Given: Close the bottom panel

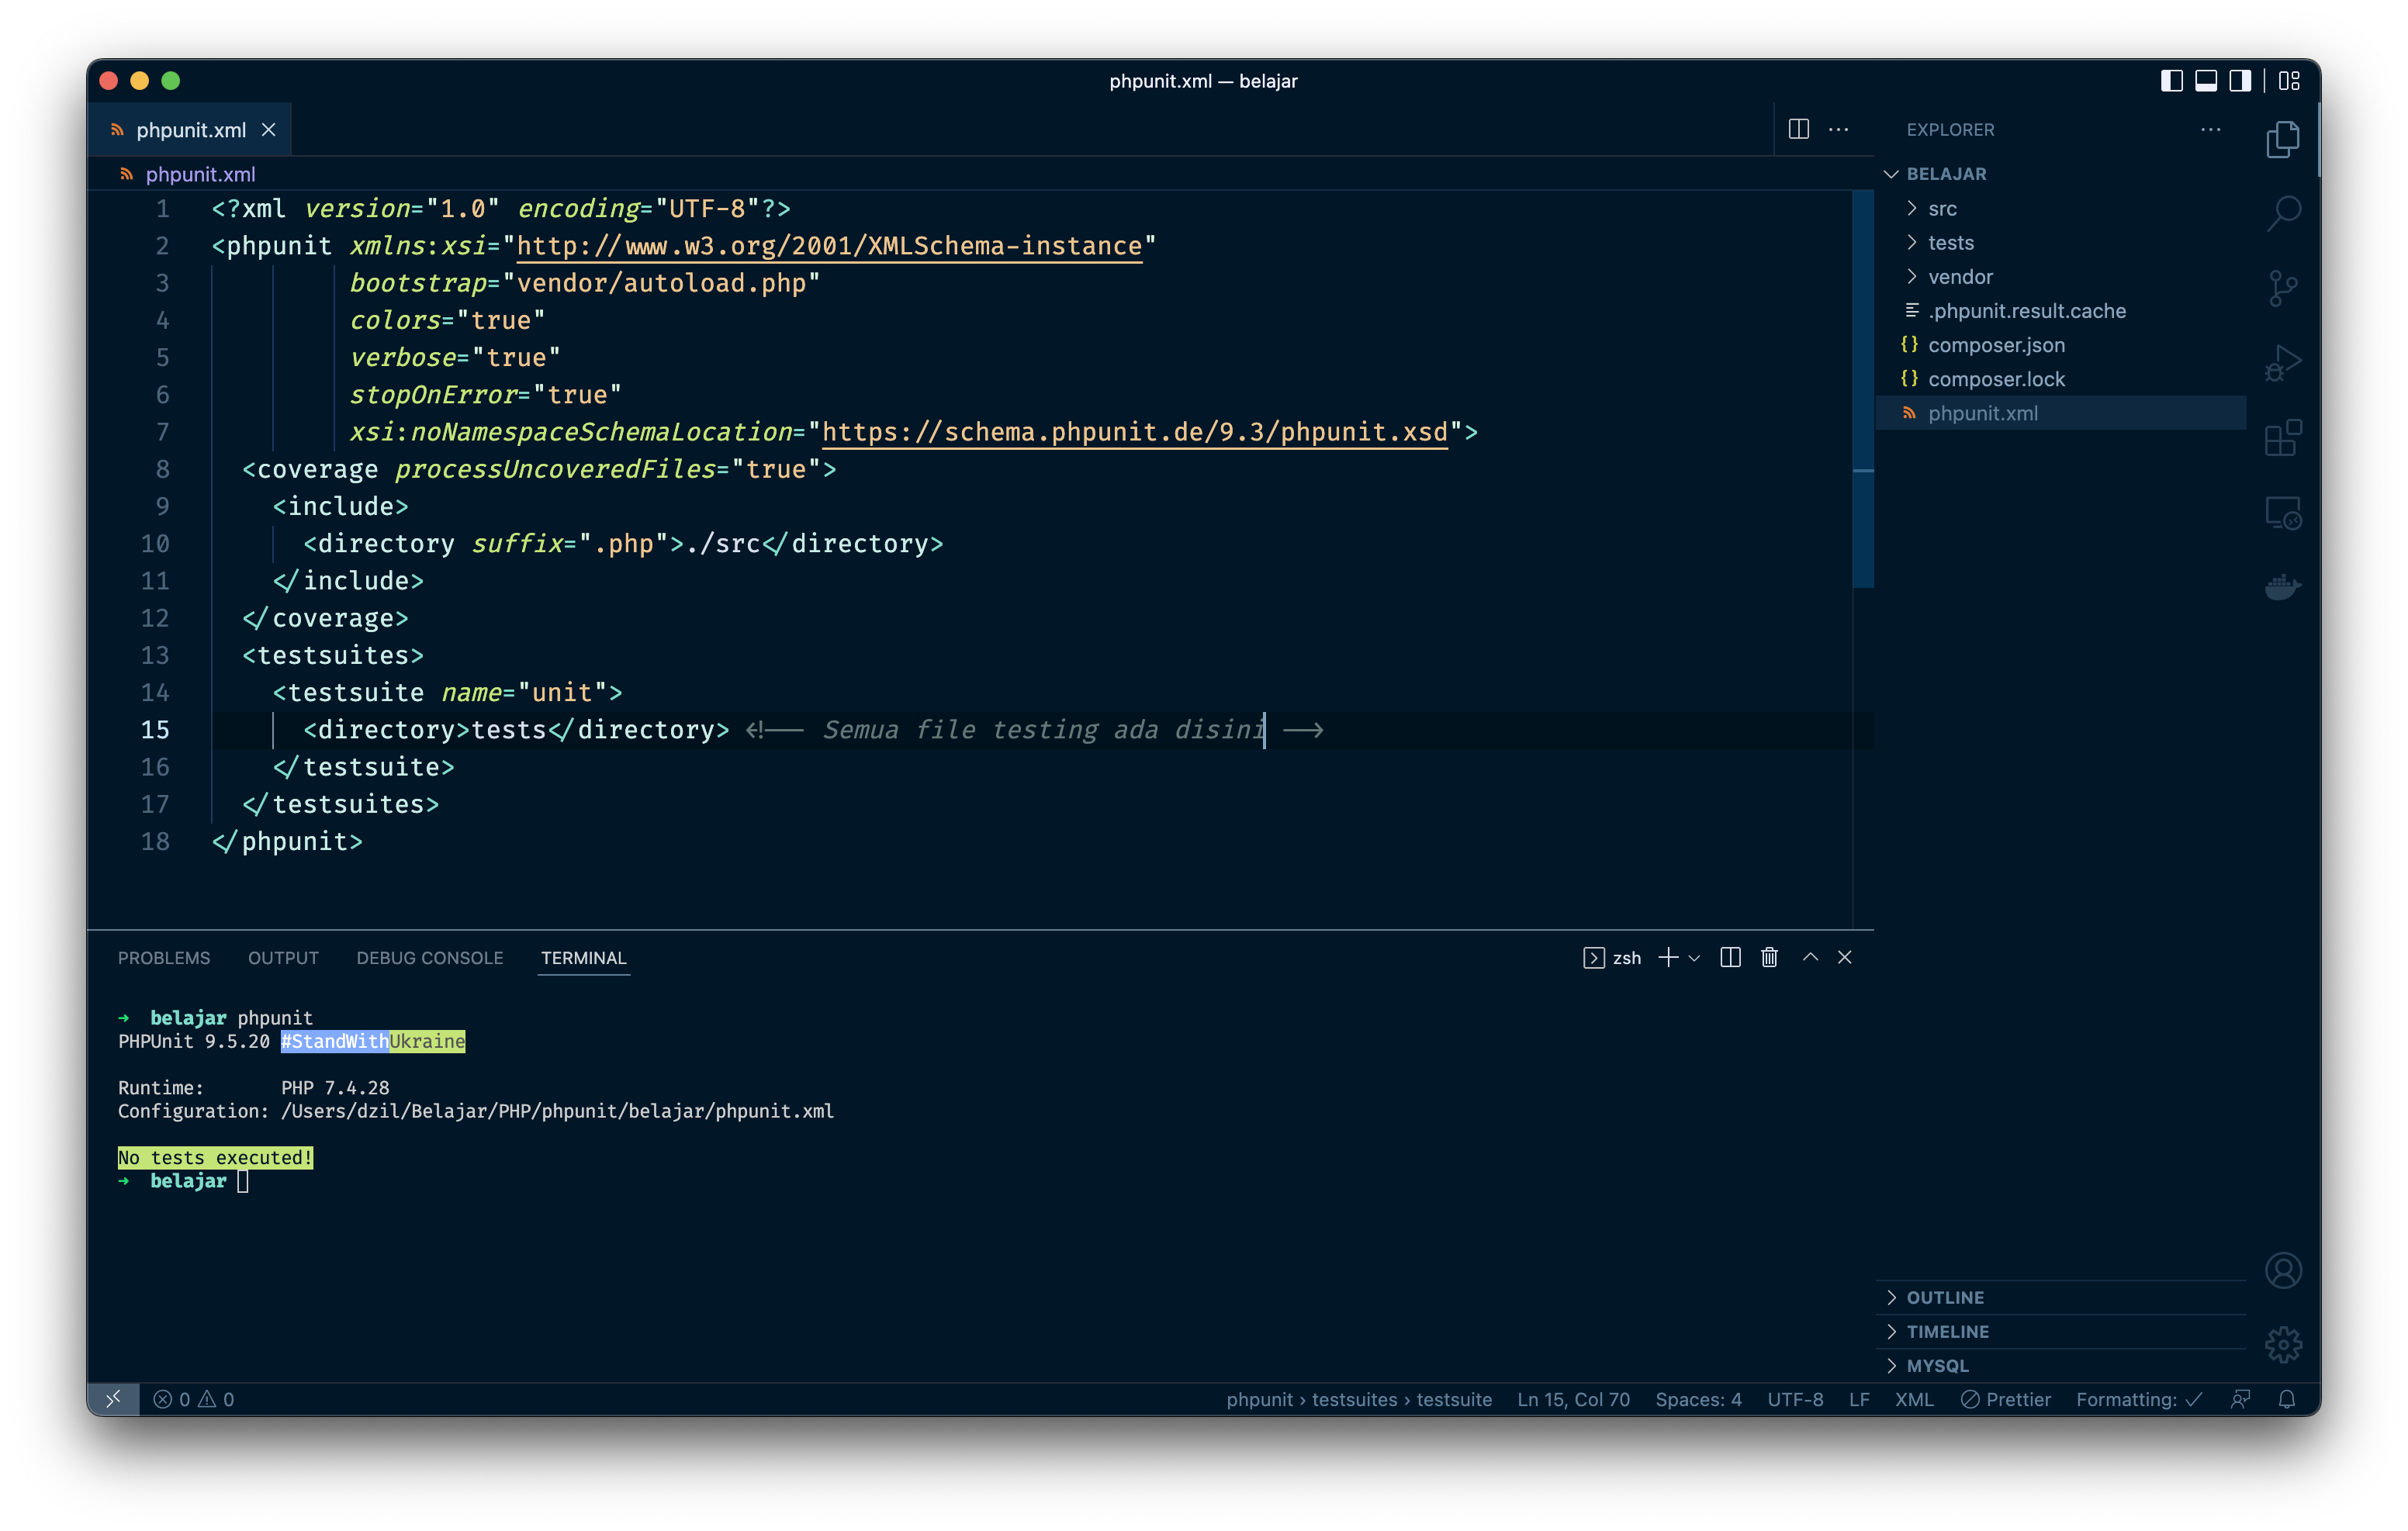Looking at the screenshot, I should (x=1845, y=957).
